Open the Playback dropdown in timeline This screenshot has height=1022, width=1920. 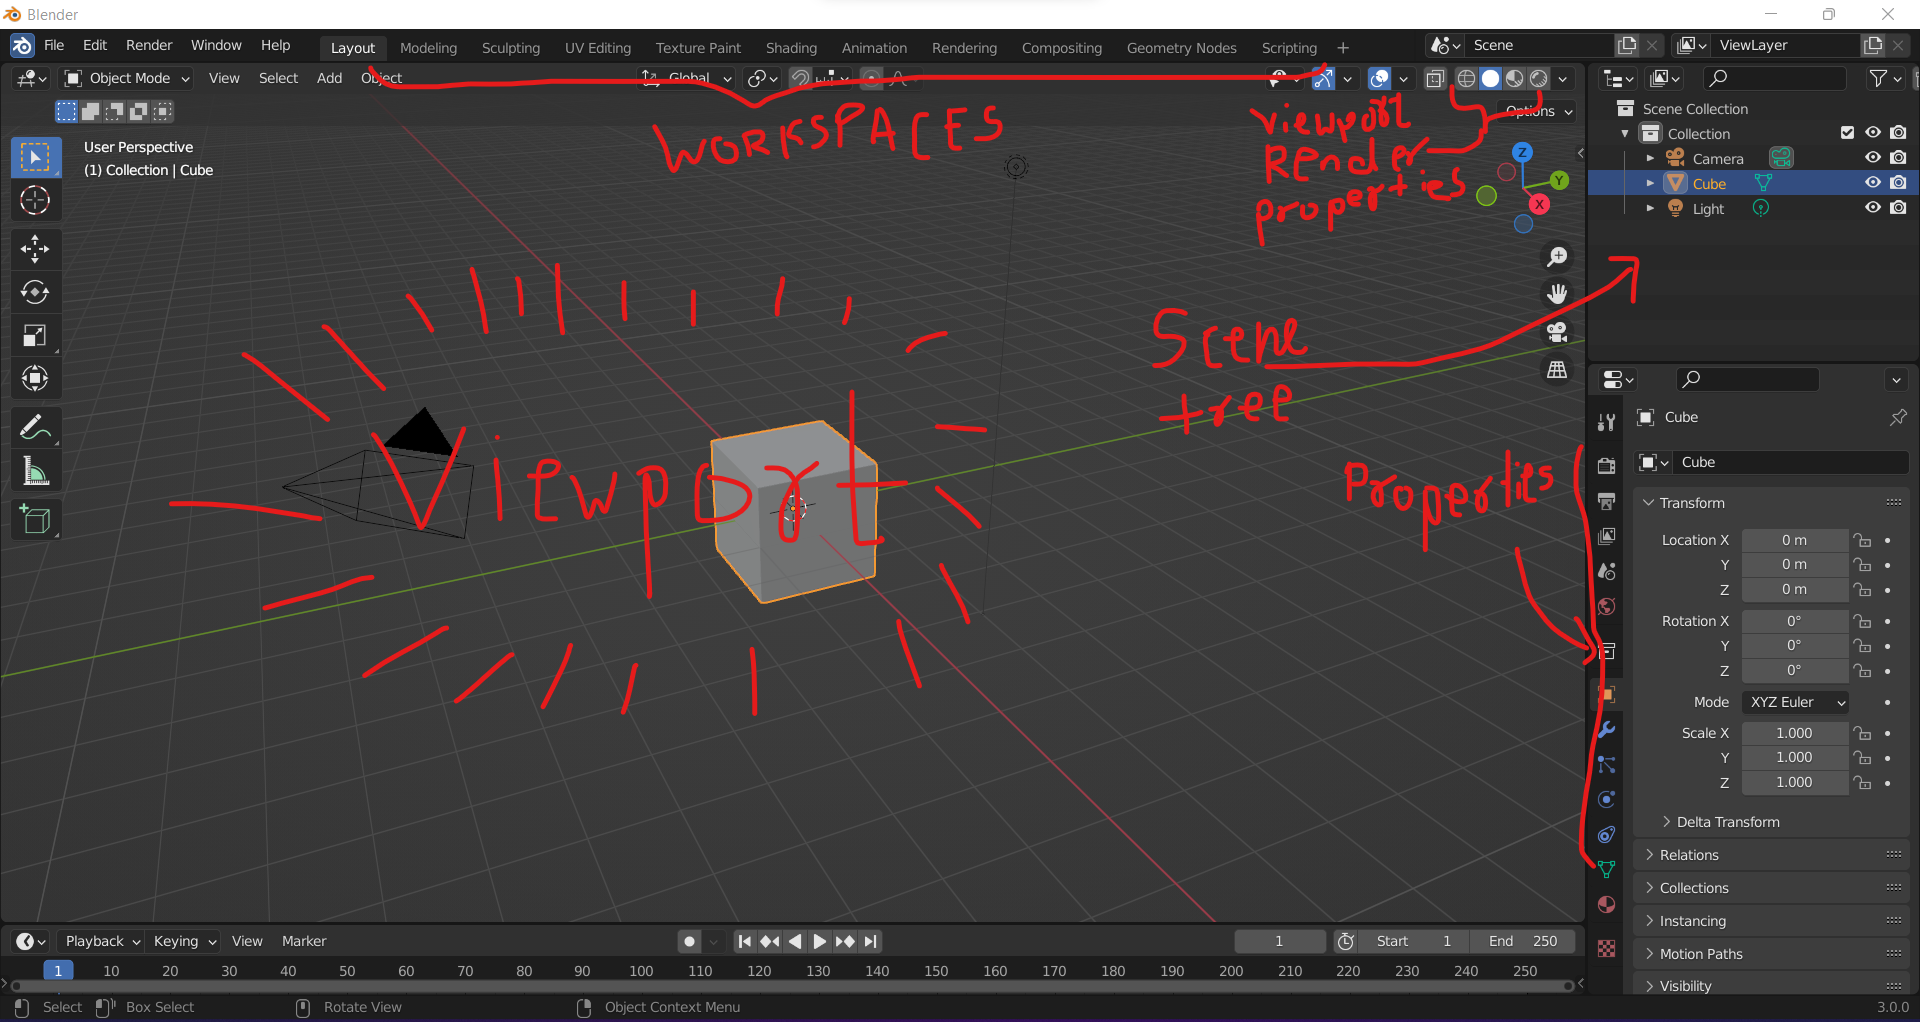click(102, 941)
